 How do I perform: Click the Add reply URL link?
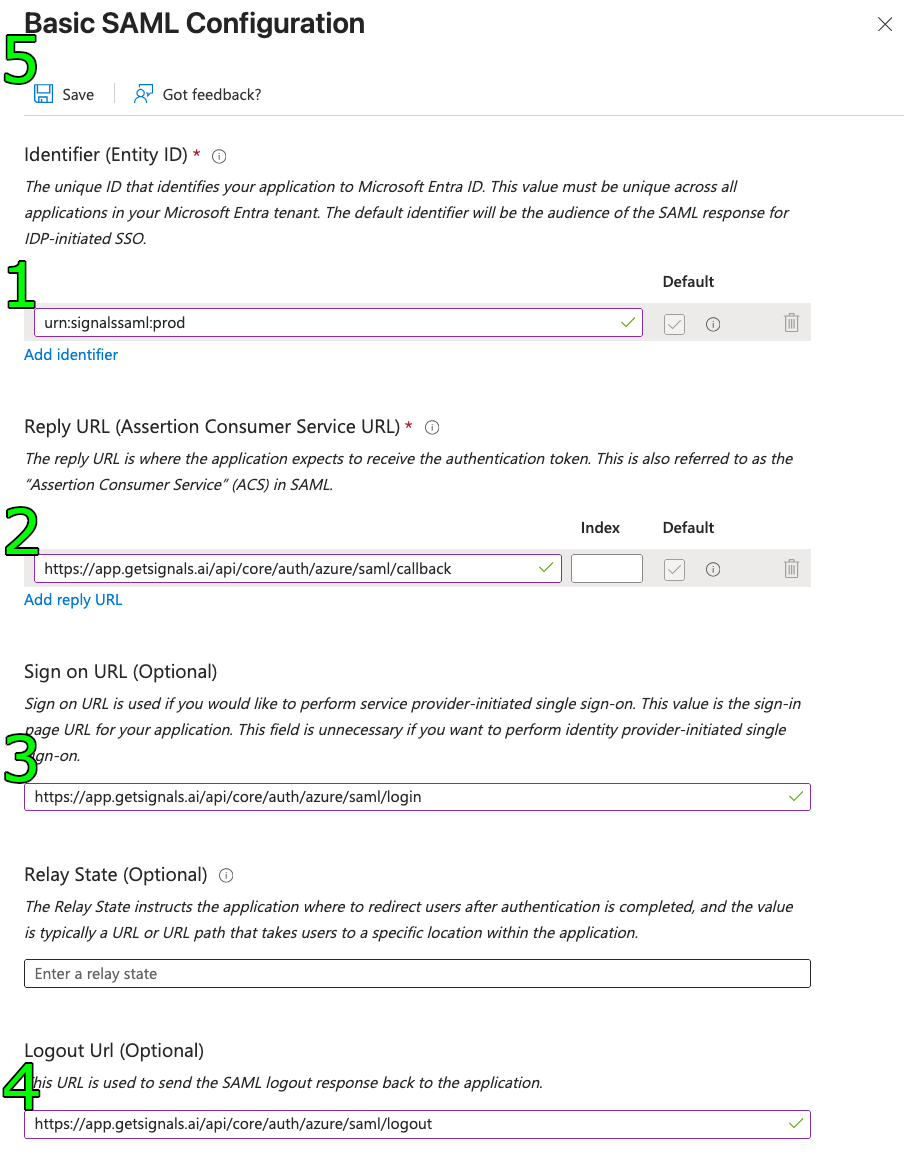pyautogui.click(x=73, y=599)
